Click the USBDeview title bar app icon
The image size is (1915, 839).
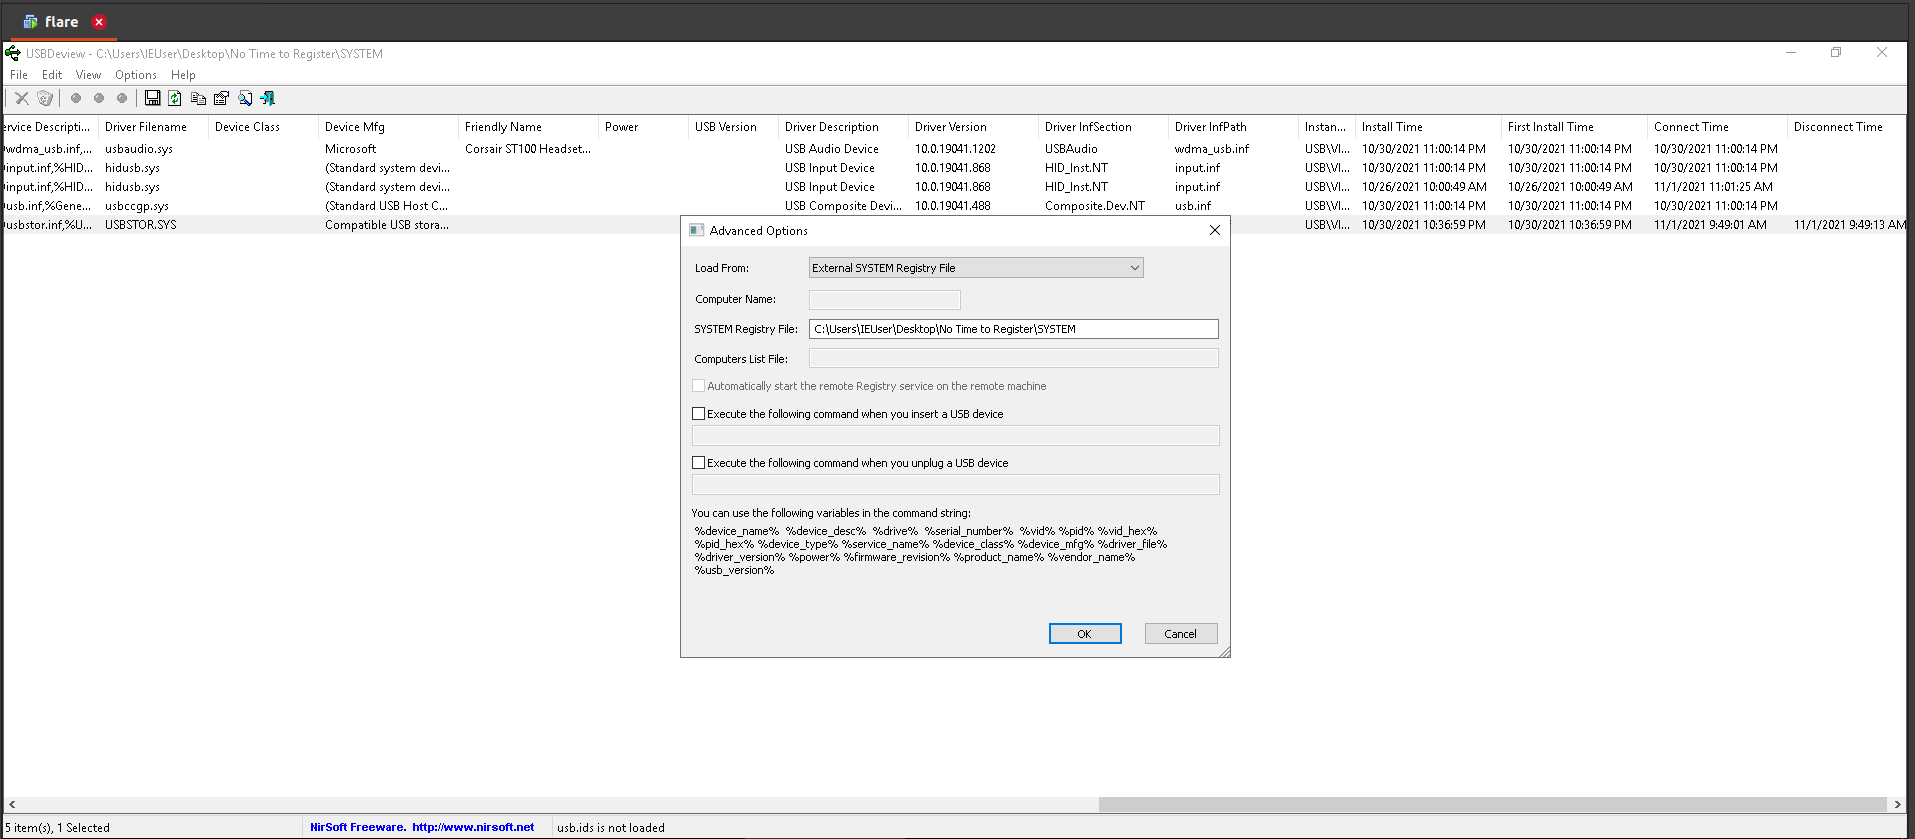[x=13, y=53]
